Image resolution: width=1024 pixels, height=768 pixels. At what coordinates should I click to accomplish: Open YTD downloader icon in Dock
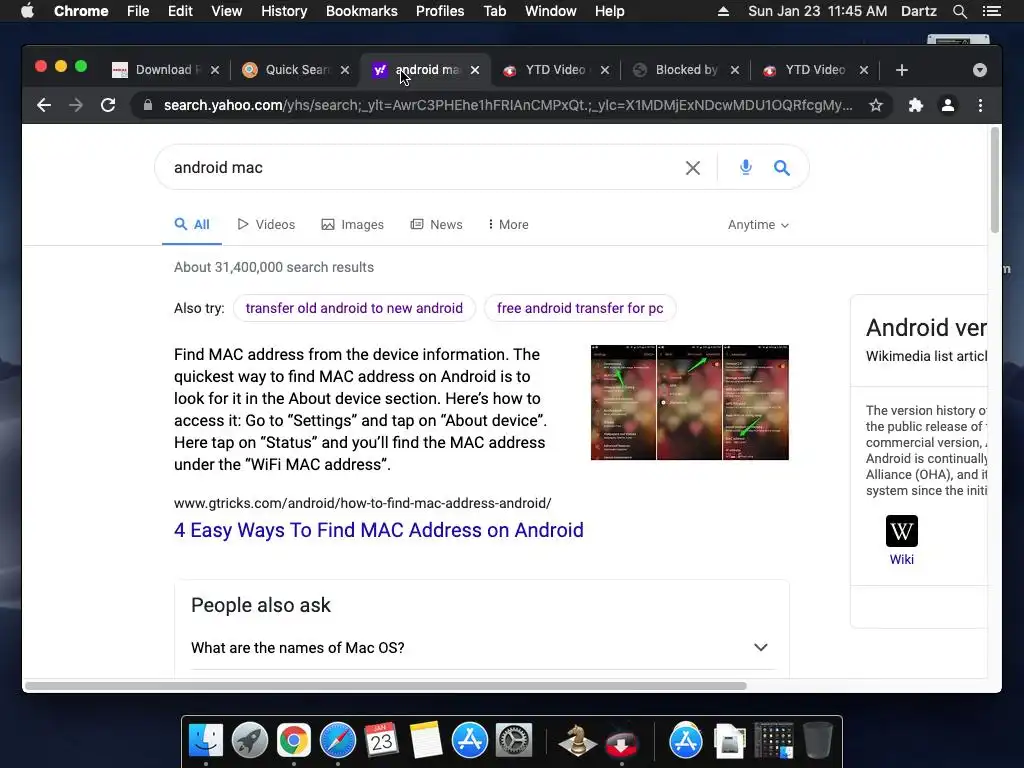621,742
